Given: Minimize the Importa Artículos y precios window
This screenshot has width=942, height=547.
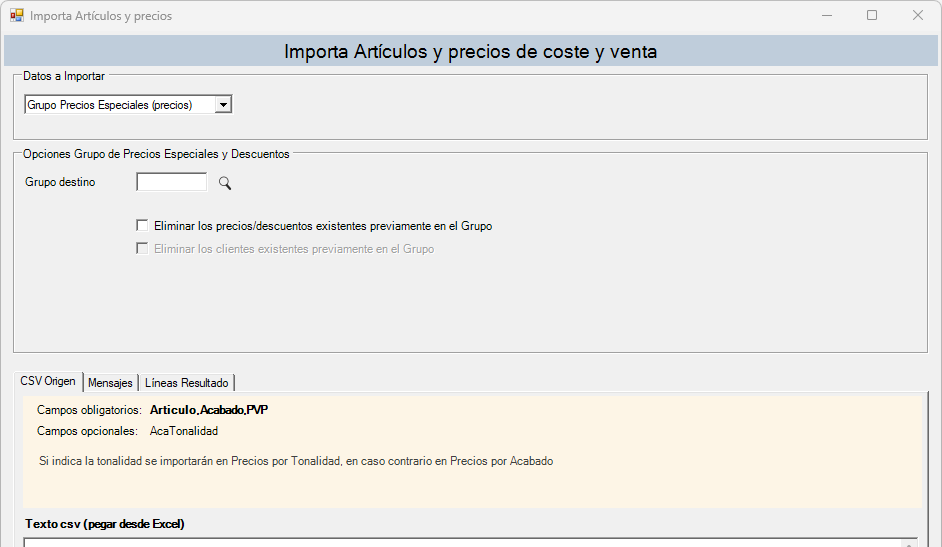Looking at the screenshot, I should 827,16.
